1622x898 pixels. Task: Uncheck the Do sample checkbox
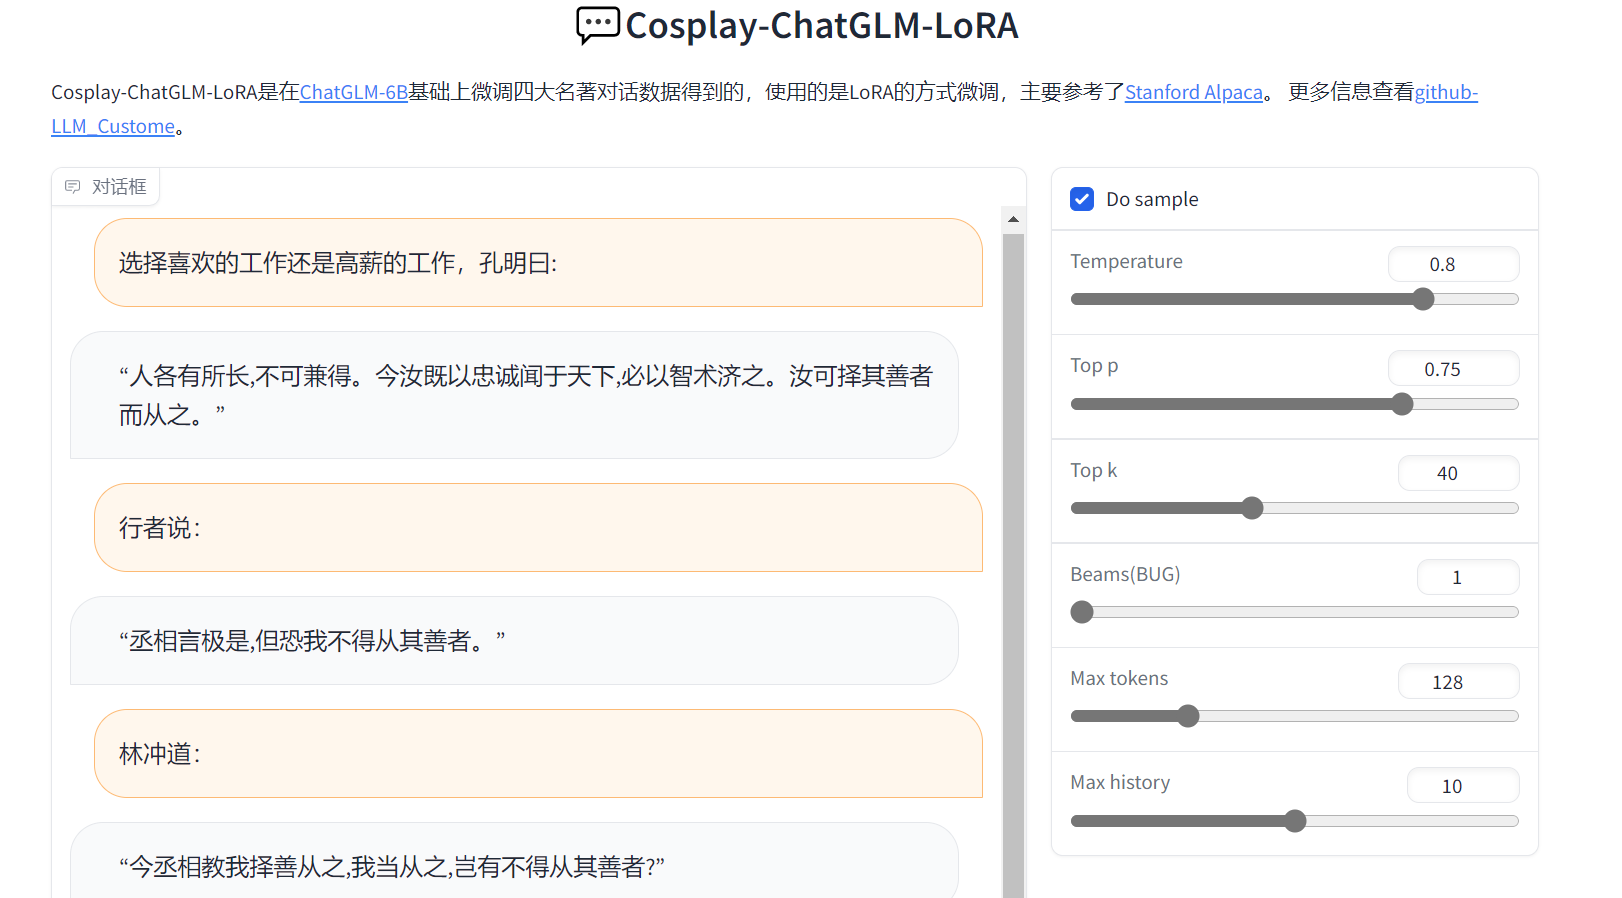point(1082,199)
